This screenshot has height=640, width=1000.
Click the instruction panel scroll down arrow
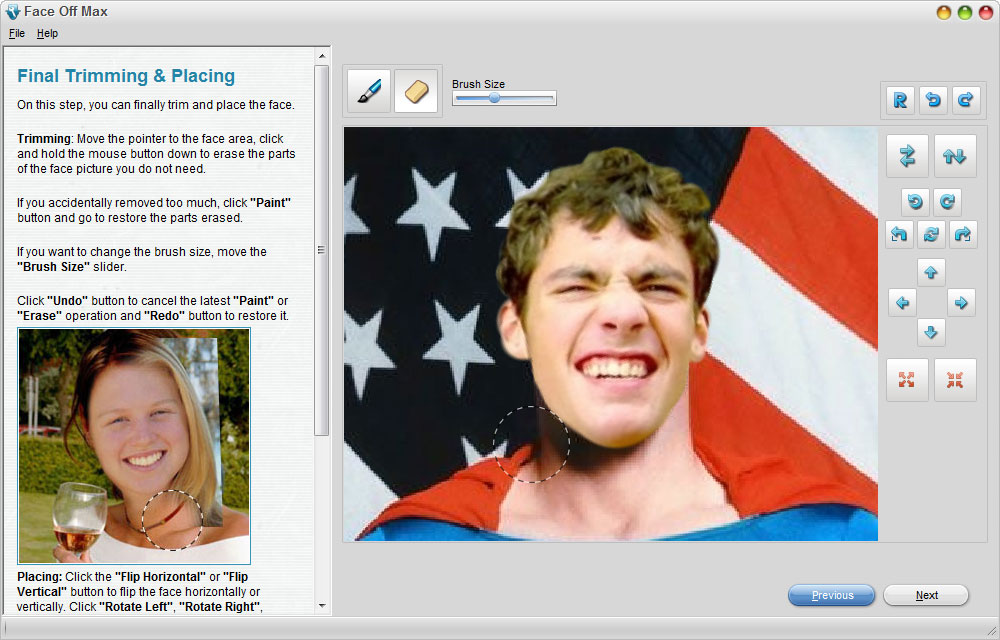click(x=322, y=606)
